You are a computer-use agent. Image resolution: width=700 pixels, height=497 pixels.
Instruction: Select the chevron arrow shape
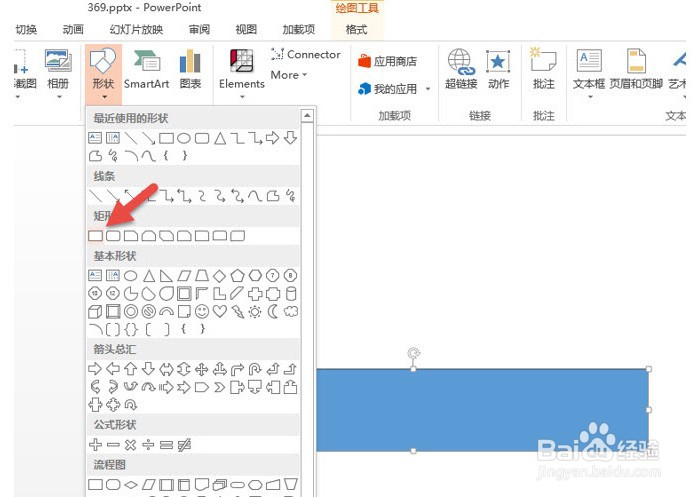pyautogui.click(x=219, y=387)
